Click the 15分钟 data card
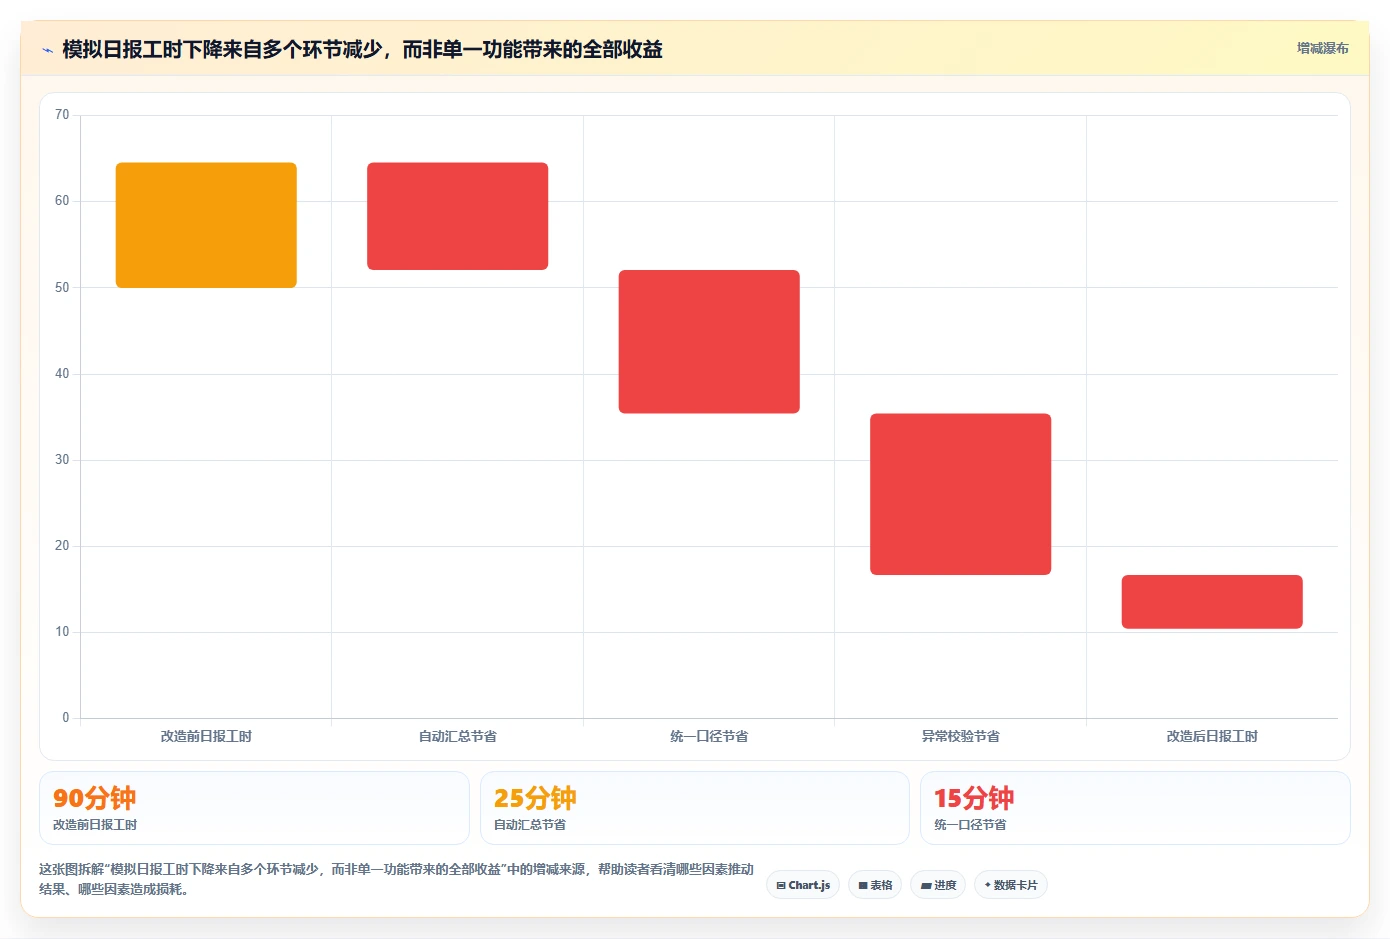1390x939 pixels. [x=1135, y=808]
